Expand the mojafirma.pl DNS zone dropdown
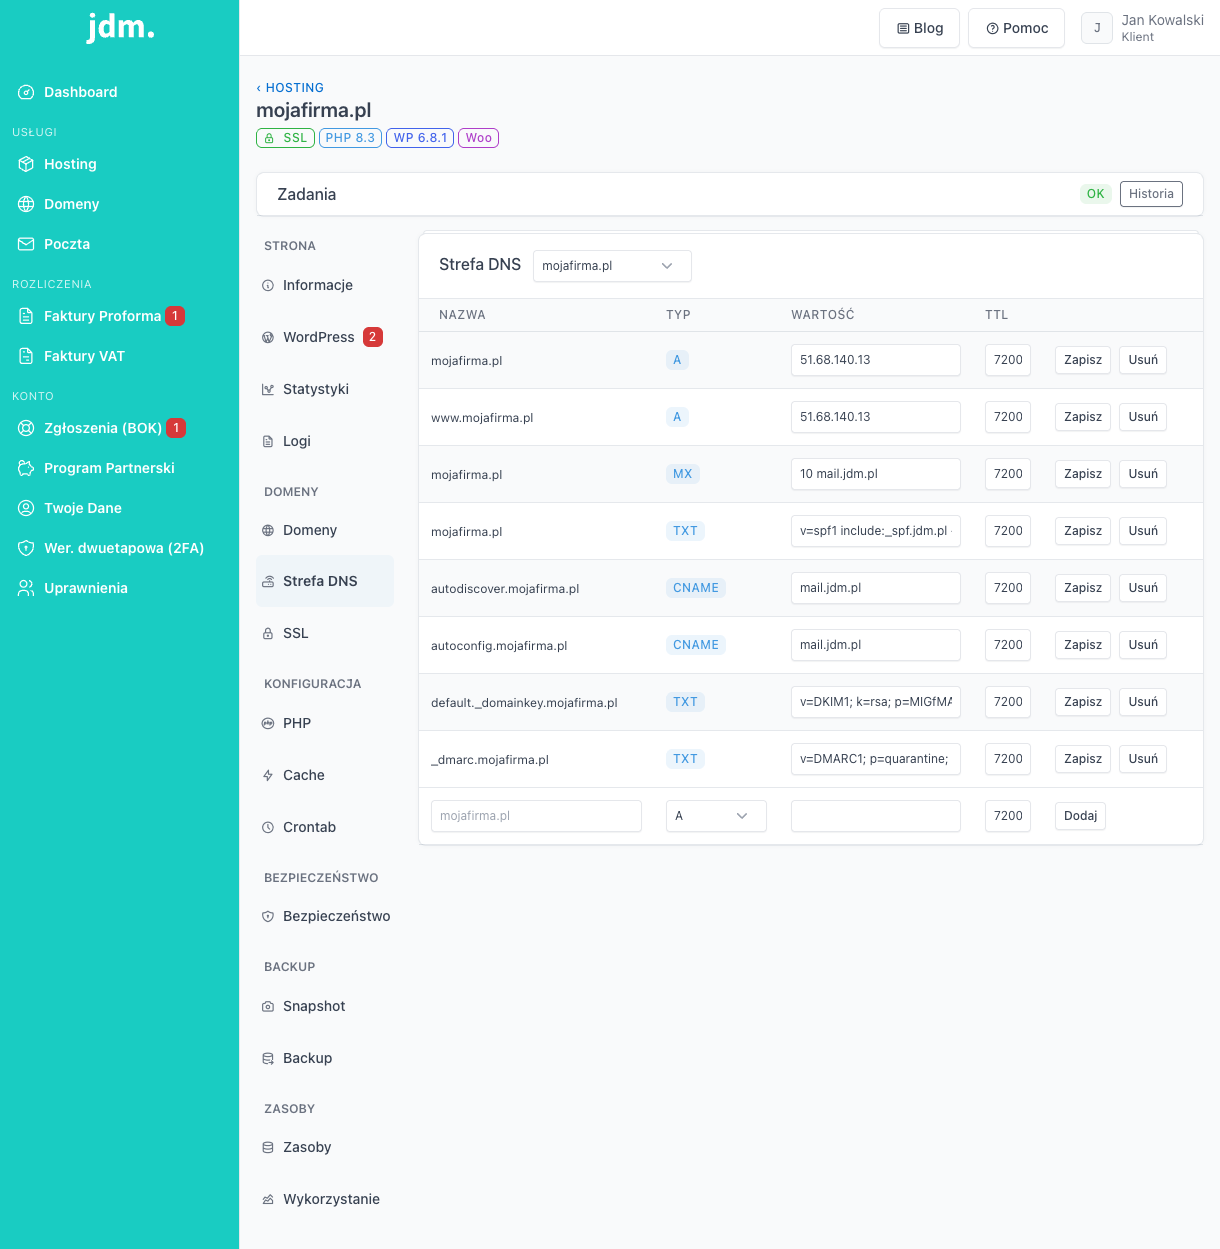 [x=612, y=266]
